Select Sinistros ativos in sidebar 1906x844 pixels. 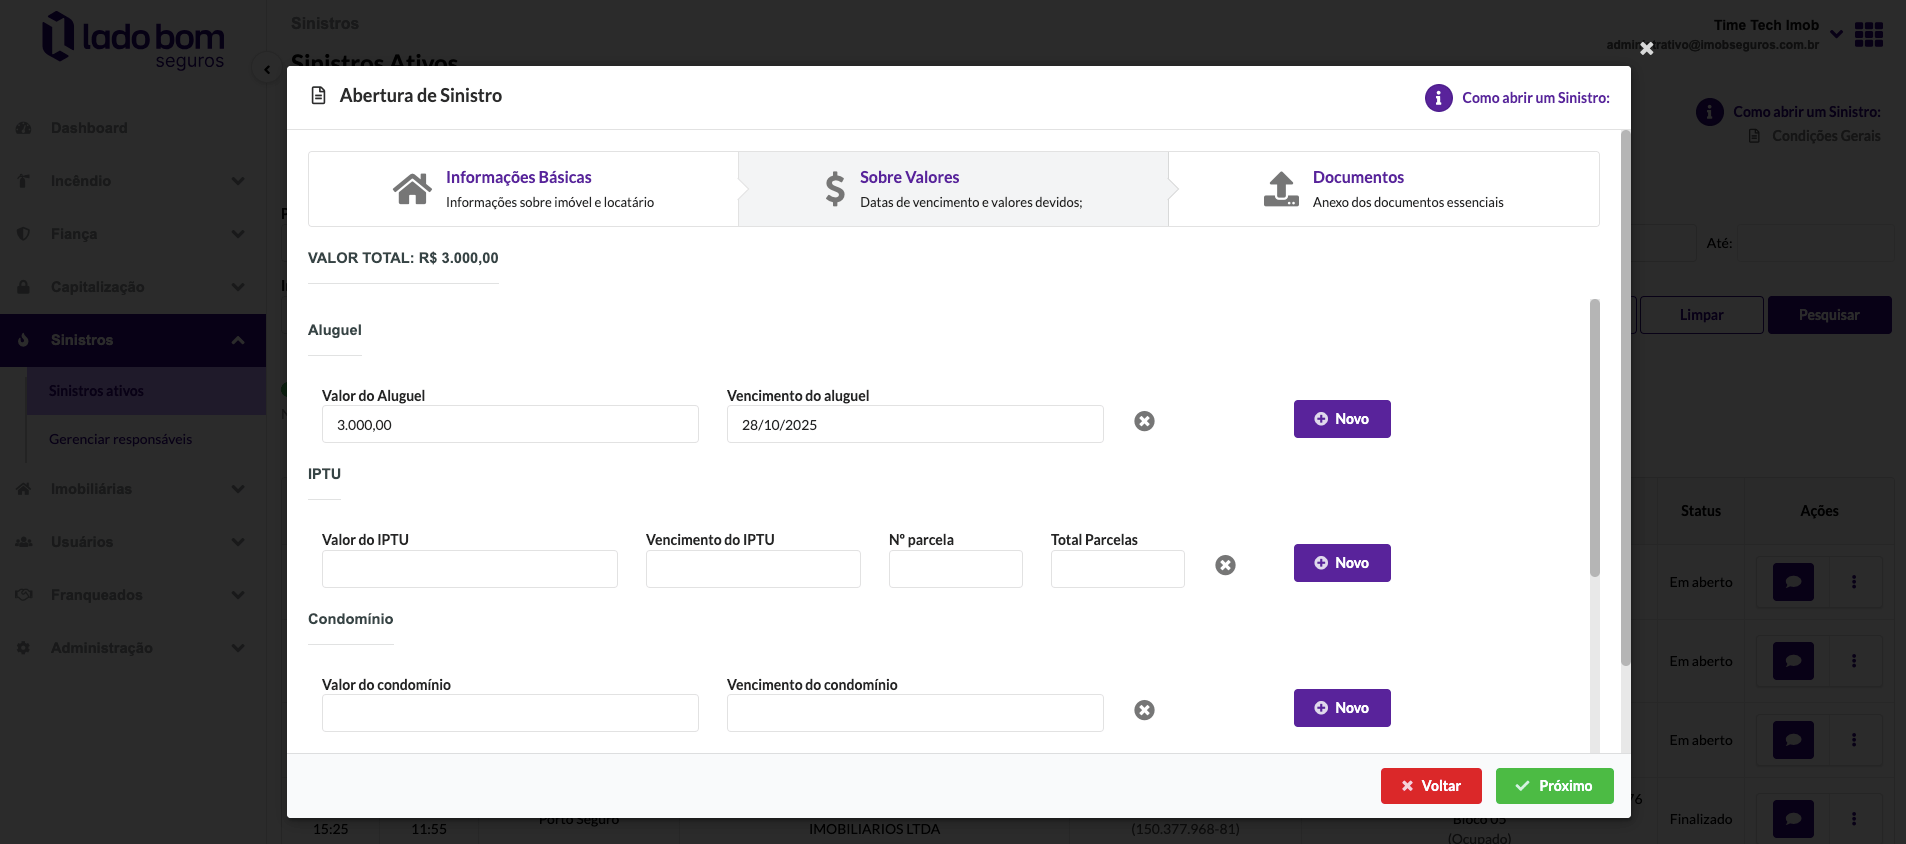click(146, 391)
